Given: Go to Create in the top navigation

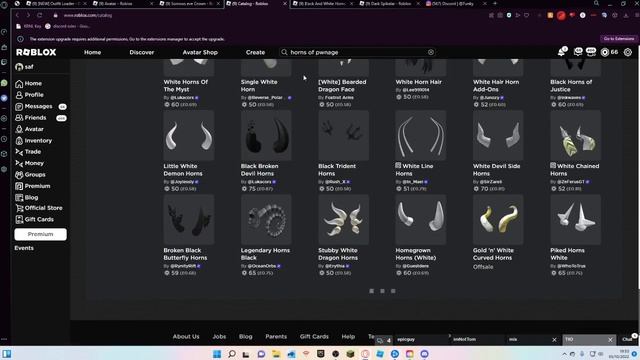Looking at the screenshot, I should [256, 52].
